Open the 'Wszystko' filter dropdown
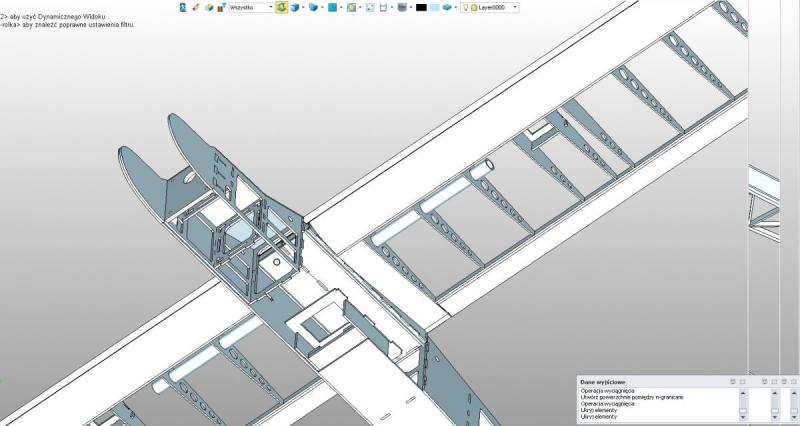Image resolution: width=800 pixels, height=426 pixels. click(250, 7)
